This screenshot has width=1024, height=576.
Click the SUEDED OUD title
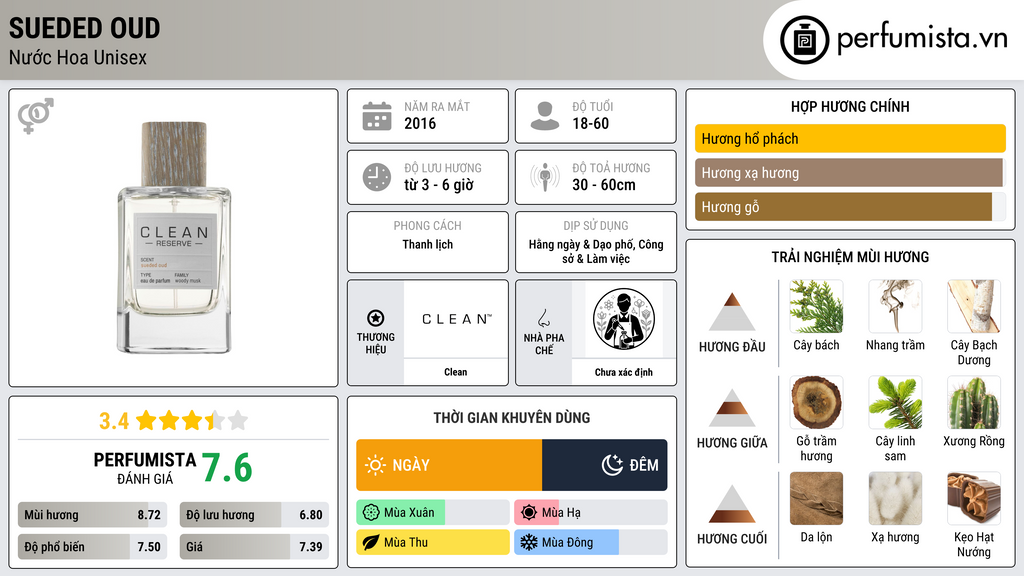point(84,28)
